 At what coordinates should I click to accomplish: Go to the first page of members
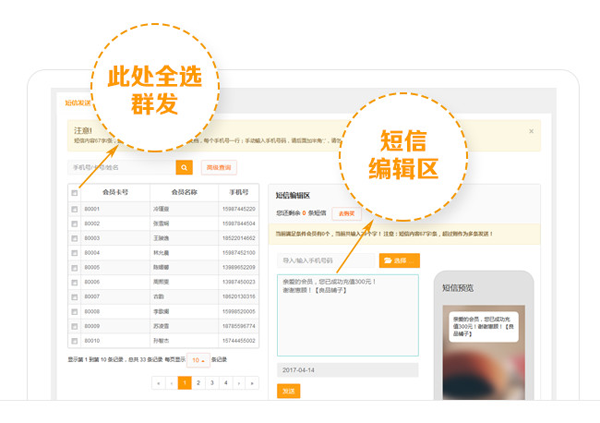click(x=159, y=383)
